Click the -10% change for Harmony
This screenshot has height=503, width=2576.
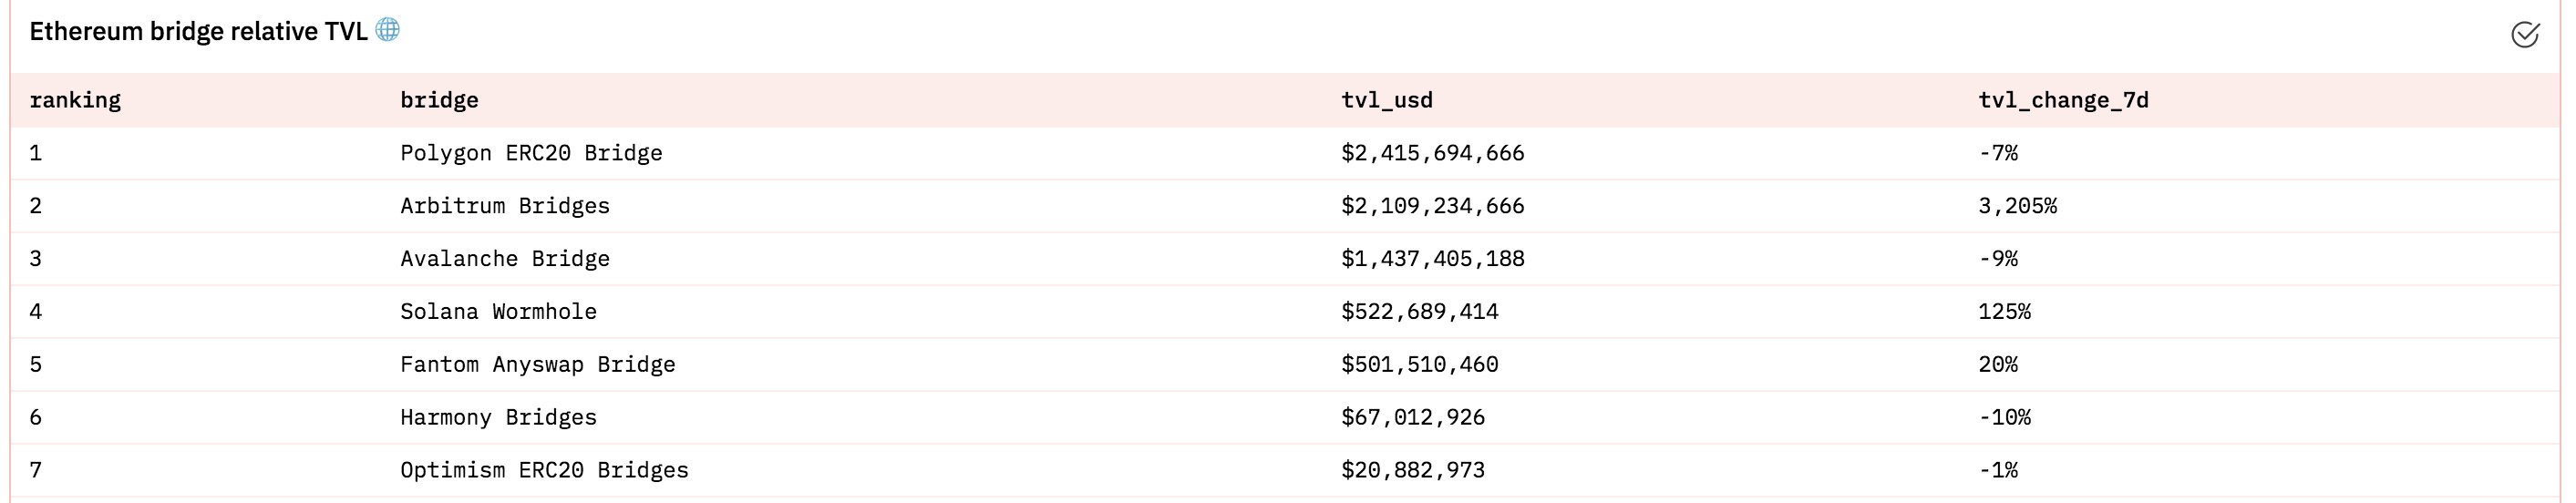pos(2004,418)
